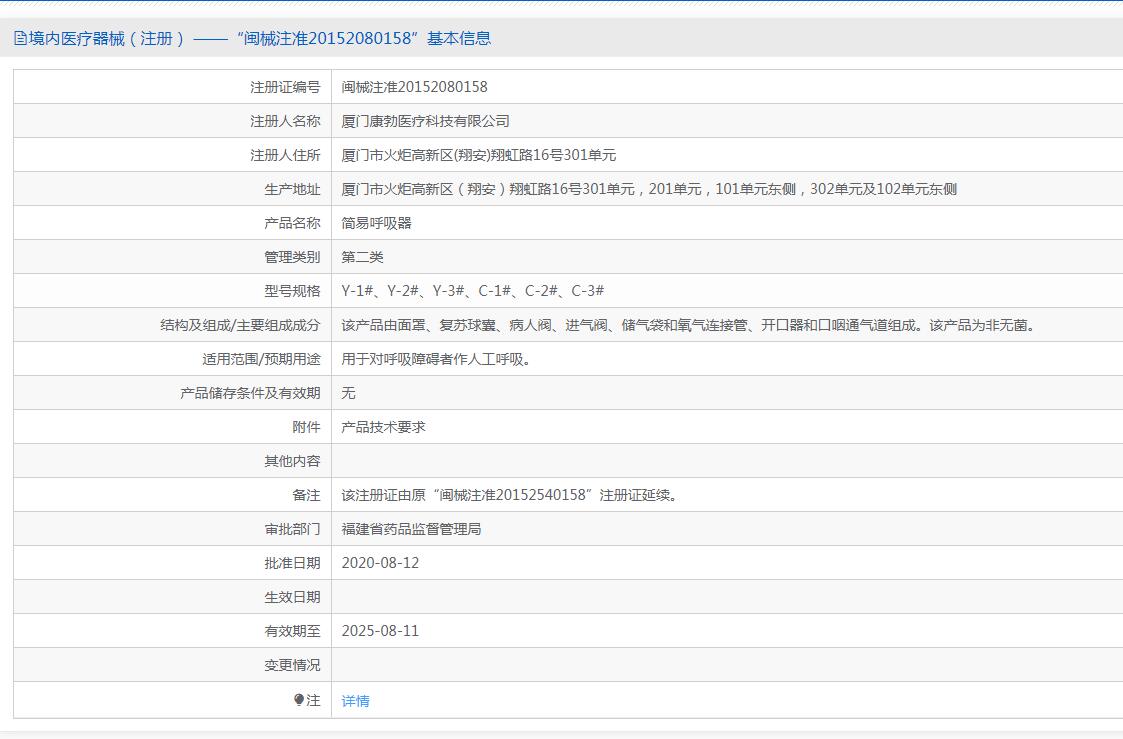Select product name 简易呼吸器
The image size is (1123, 739).
pos(376,223)
